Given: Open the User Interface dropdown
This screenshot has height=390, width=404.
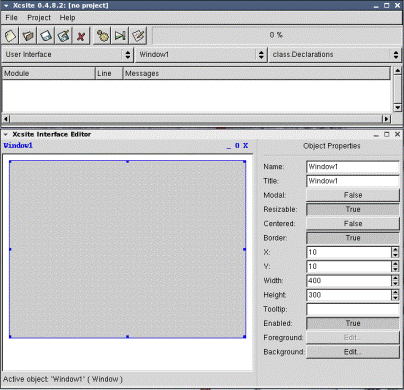Looking at the screenshot, I should (x=68, y=55).
